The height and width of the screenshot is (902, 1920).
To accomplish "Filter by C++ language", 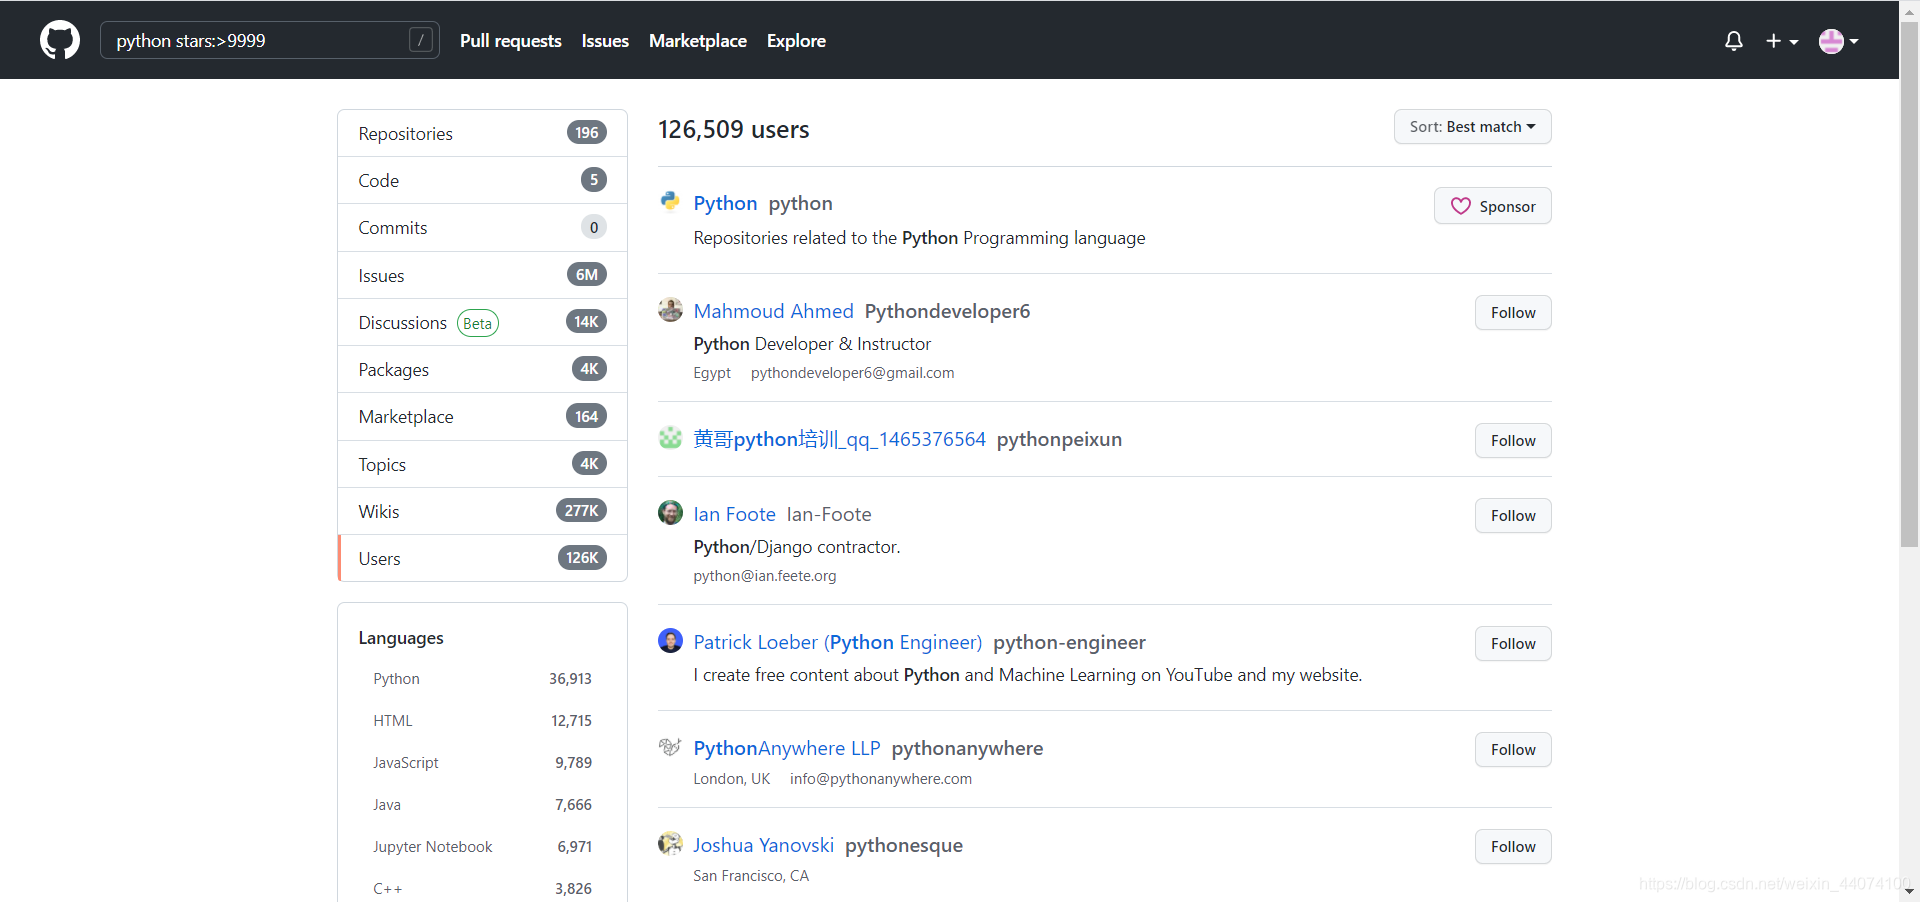I will coord(482,889).
